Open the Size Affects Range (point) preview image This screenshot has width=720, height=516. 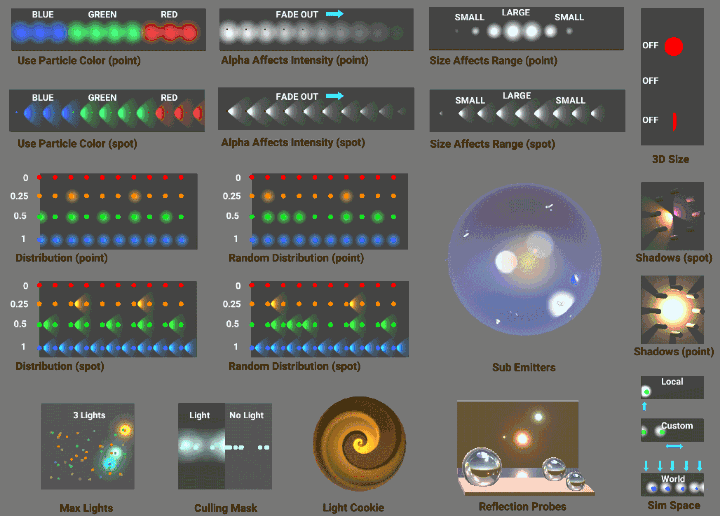526,28
